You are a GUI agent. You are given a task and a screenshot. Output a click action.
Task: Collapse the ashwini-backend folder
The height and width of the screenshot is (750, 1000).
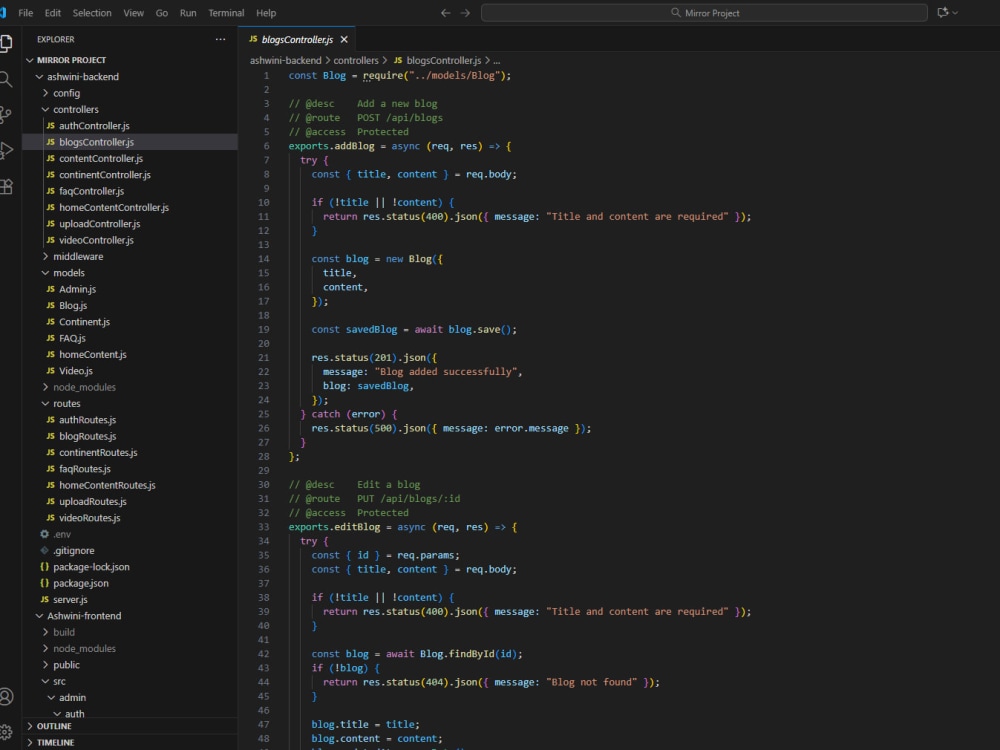pos(130,77)
